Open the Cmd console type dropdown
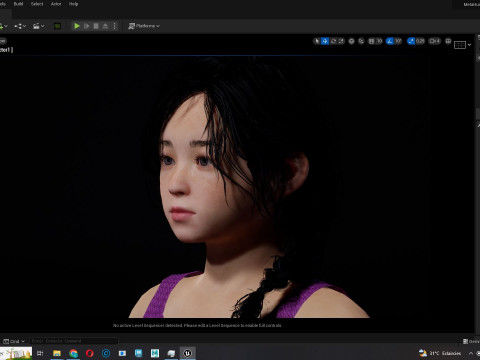 point(14,341)
